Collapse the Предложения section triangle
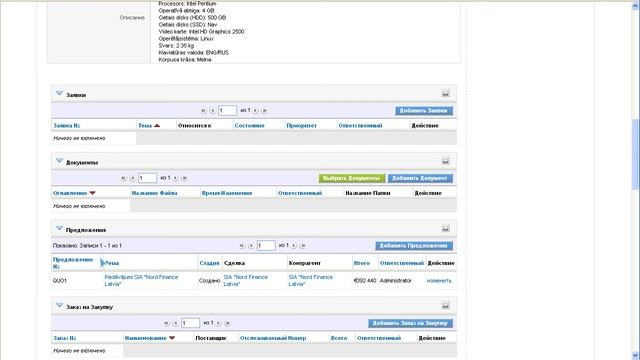 (x=59, y=228)
